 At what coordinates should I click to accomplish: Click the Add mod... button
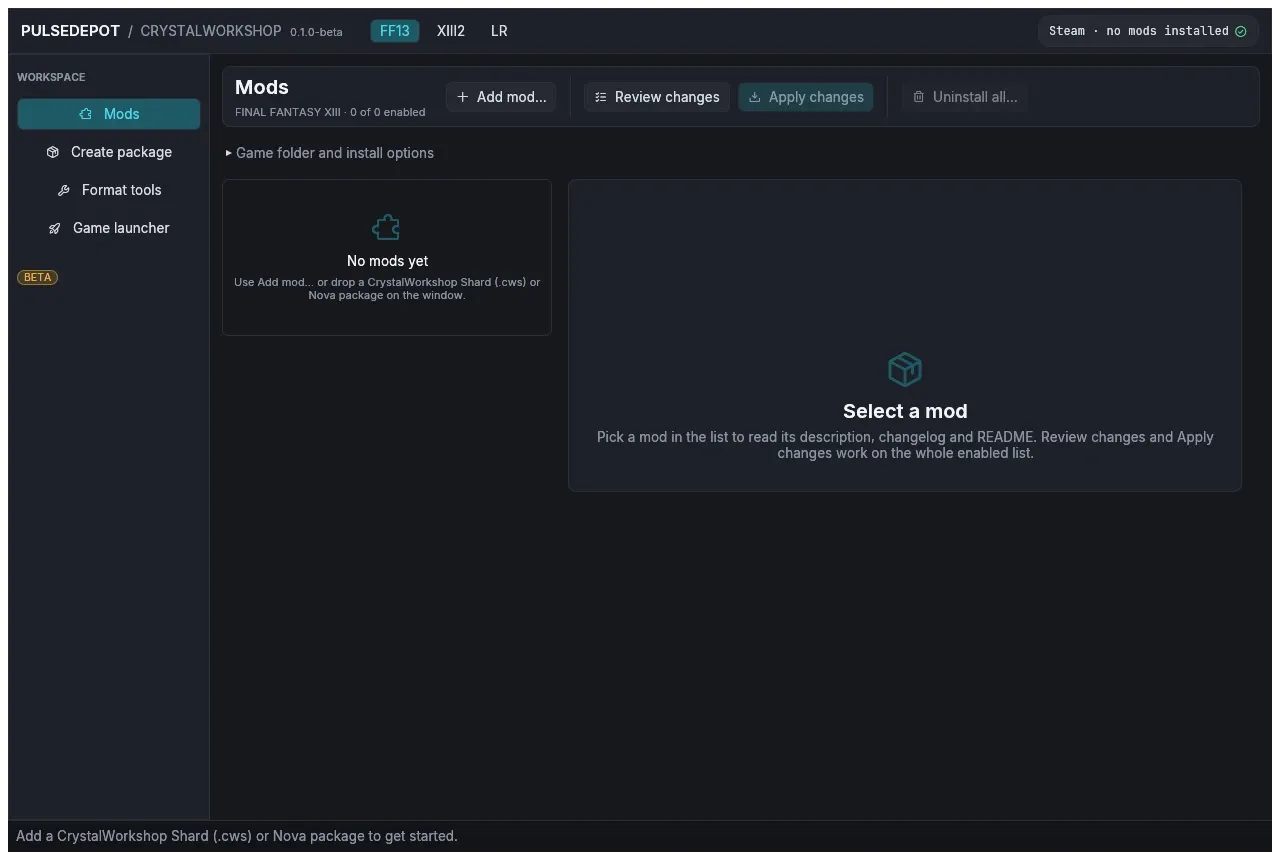(x=501, y=97)
